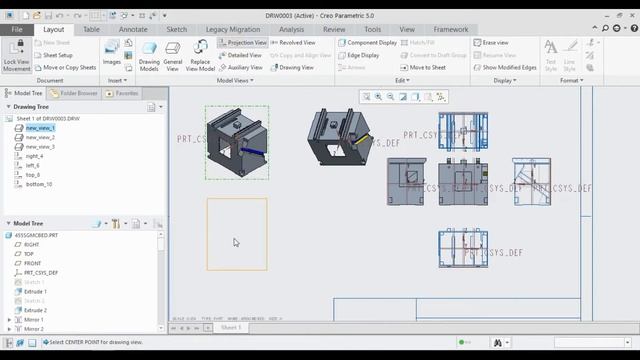Open quick access toolbar customize arrow

coord(164,16)
